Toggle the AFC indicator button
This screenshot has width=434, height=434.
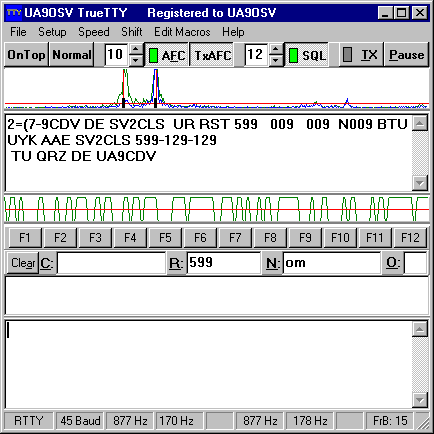coord(167,55)
